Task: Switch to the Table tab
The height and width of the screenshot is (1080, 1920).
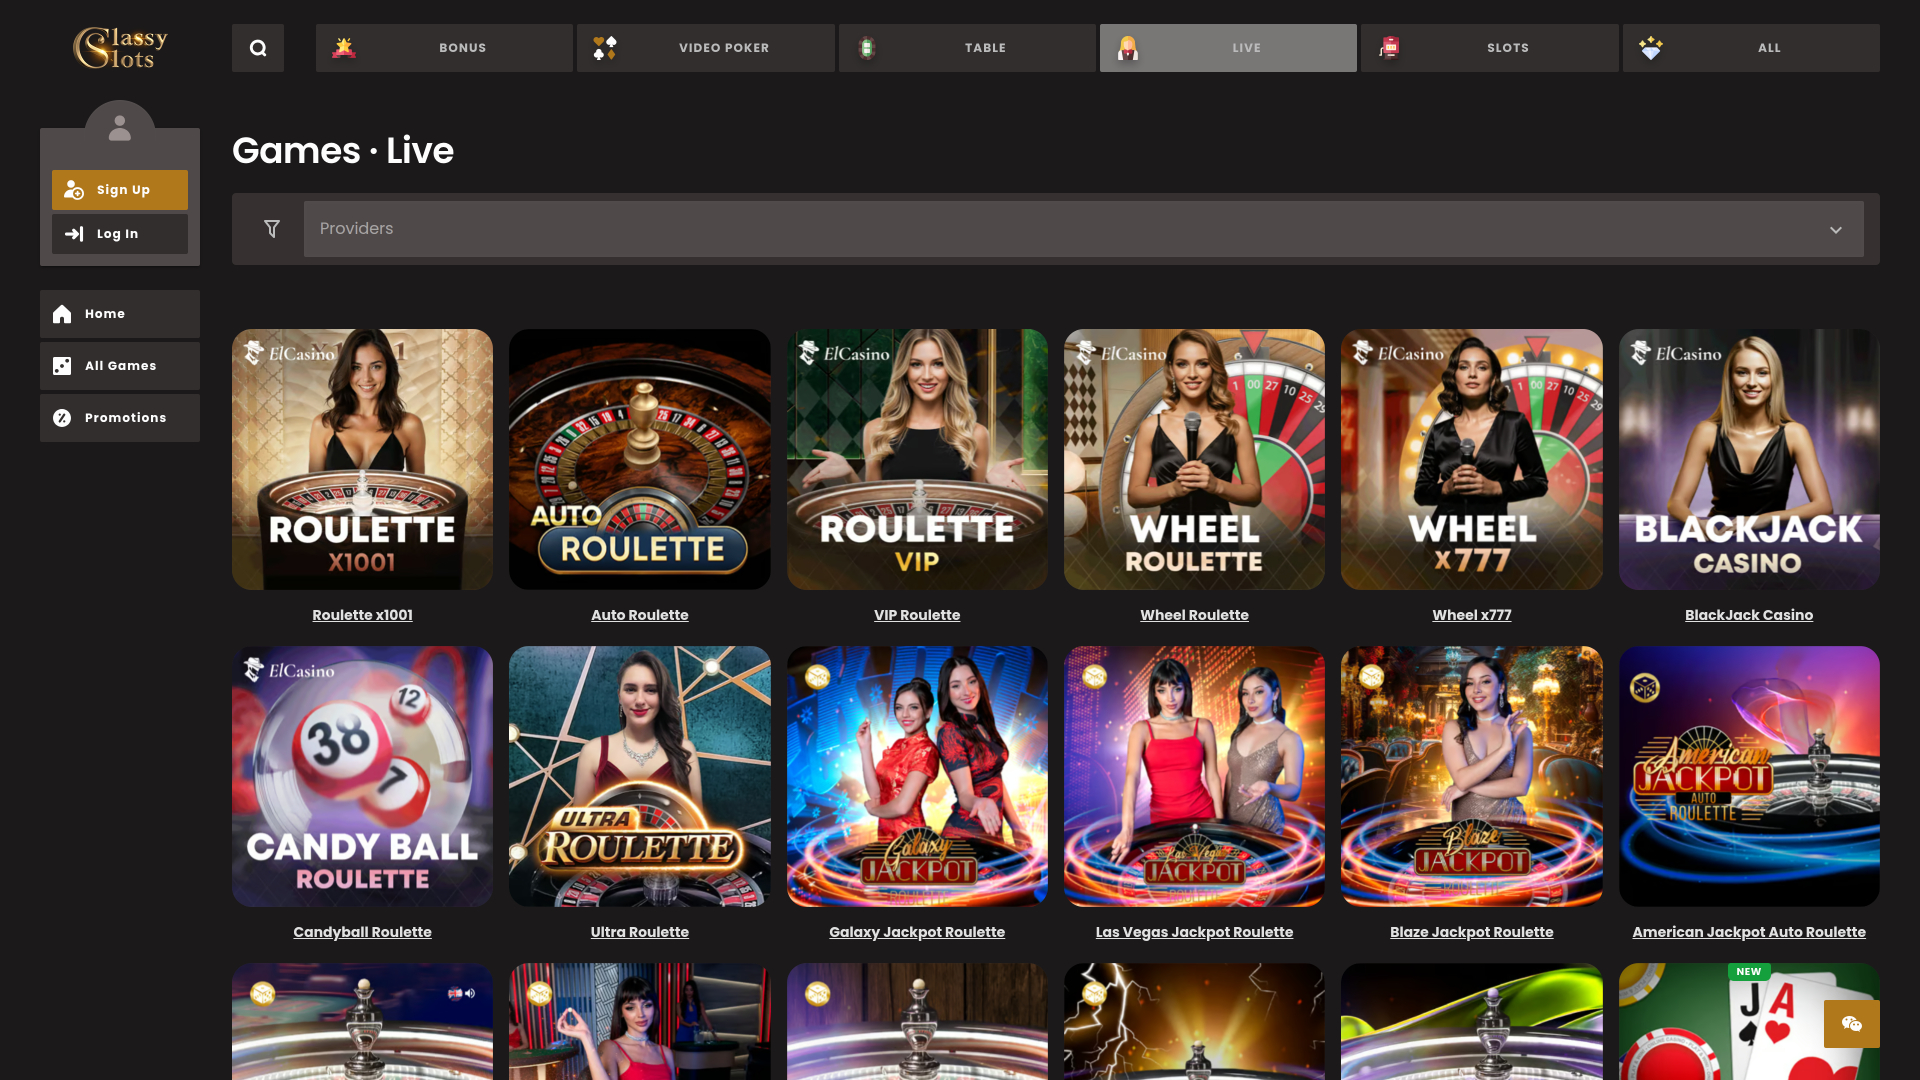Action: tap(985, 47)
